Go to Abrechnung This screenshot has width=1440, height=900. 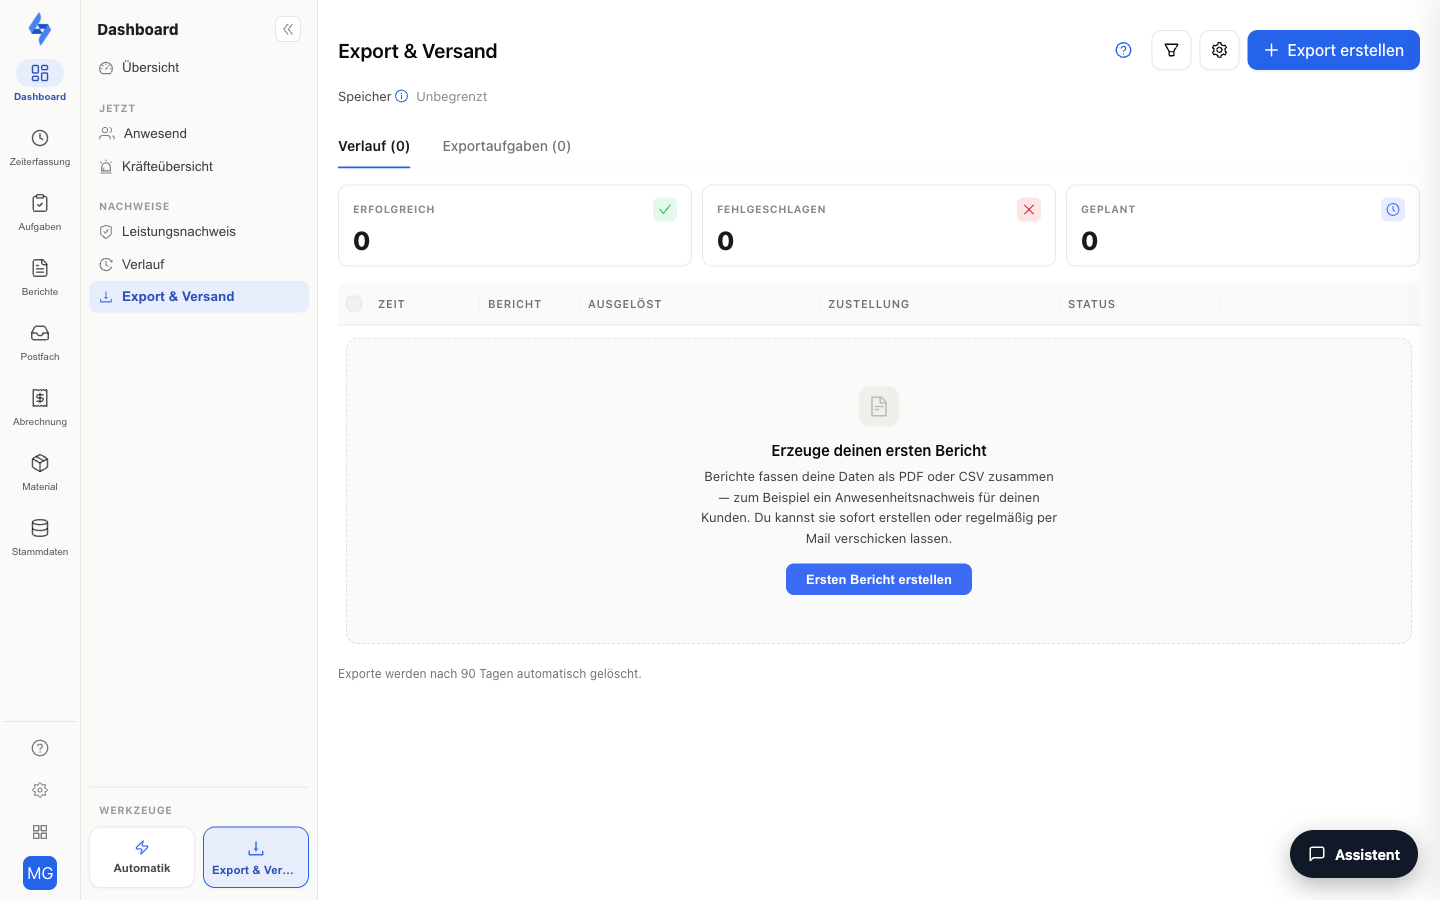point(40,407)
